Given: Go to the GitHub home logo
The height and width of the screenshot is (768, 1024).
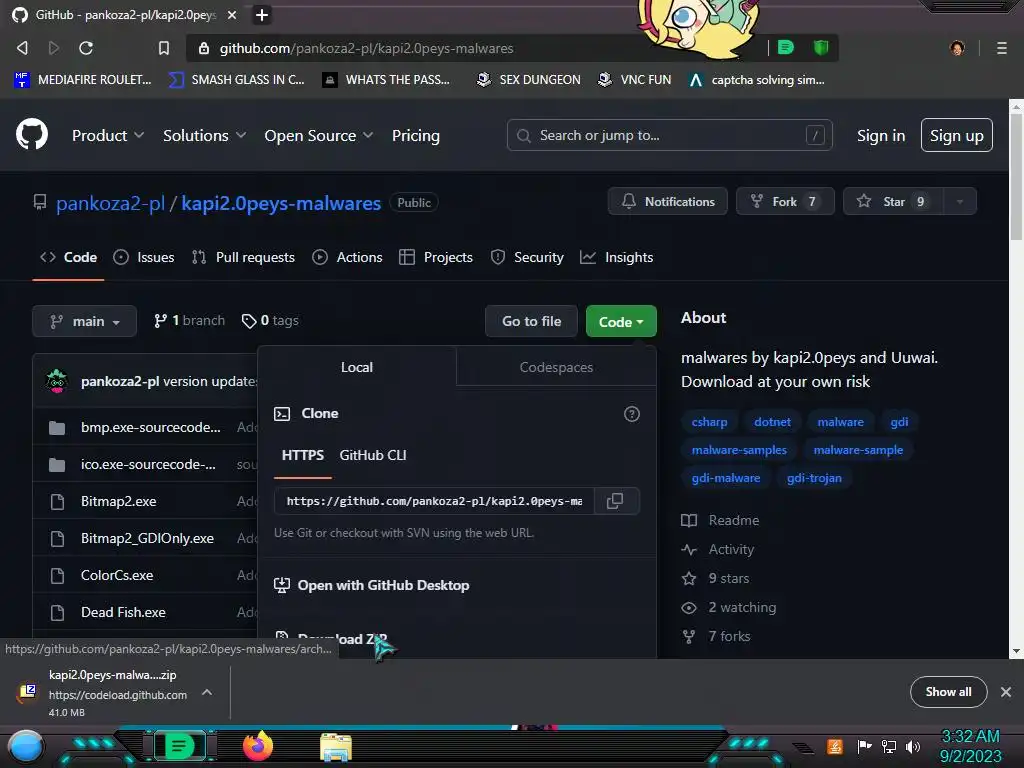Looking at the screenshot, I should click(x=32, y=134).
